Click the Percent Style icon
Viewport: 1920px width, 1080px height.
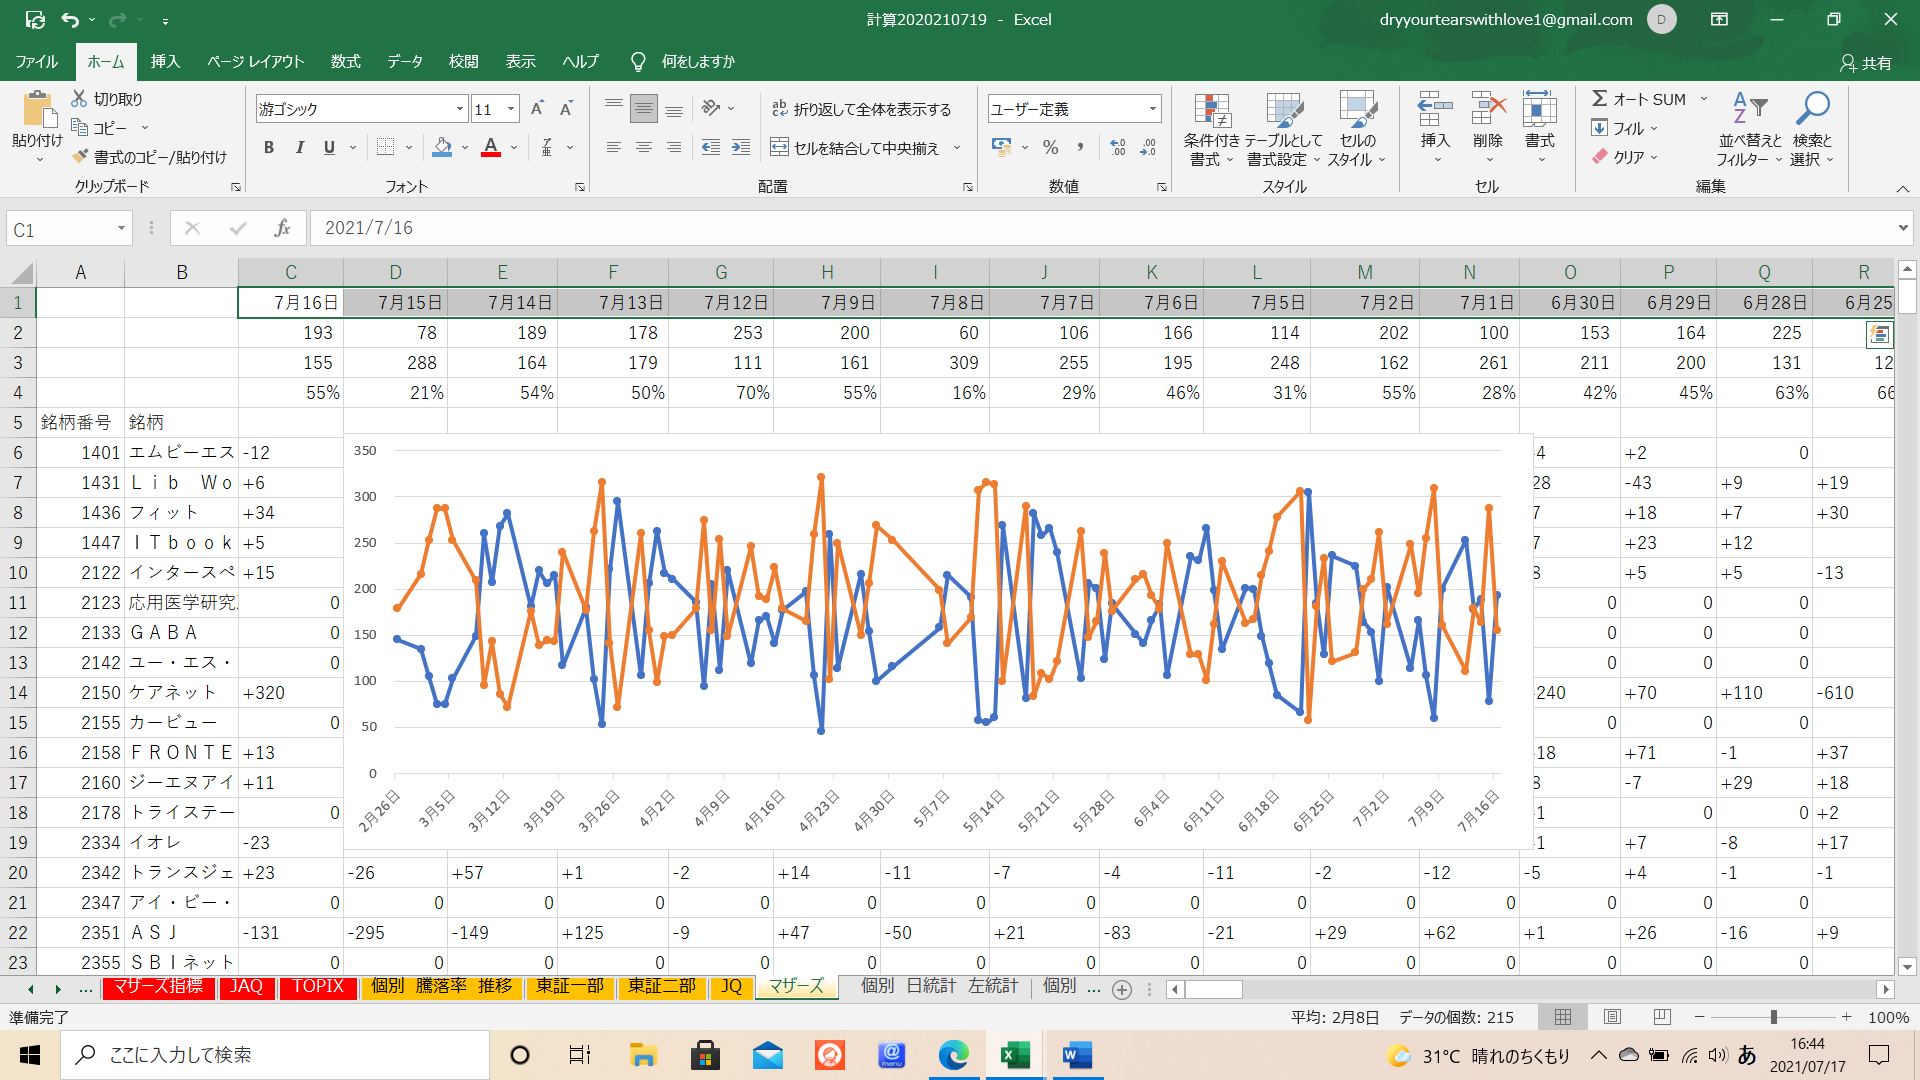coord(1050,148)
